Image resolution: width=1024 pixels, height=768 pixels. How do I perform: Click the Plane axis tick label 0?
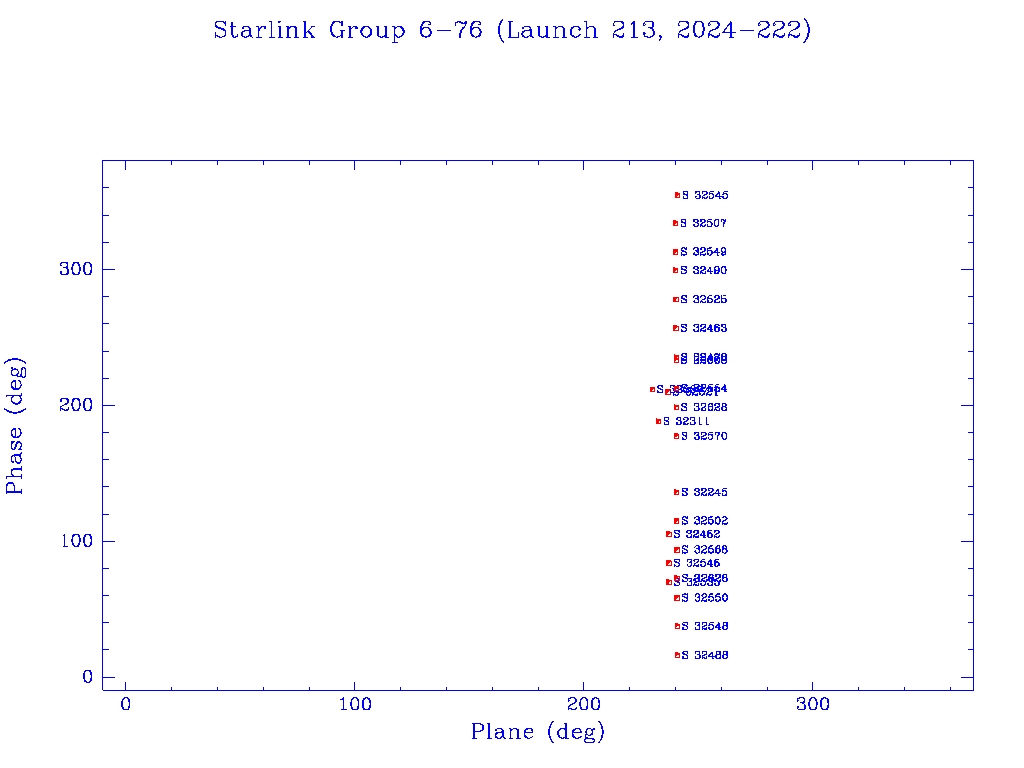click(x=125, y=704)
